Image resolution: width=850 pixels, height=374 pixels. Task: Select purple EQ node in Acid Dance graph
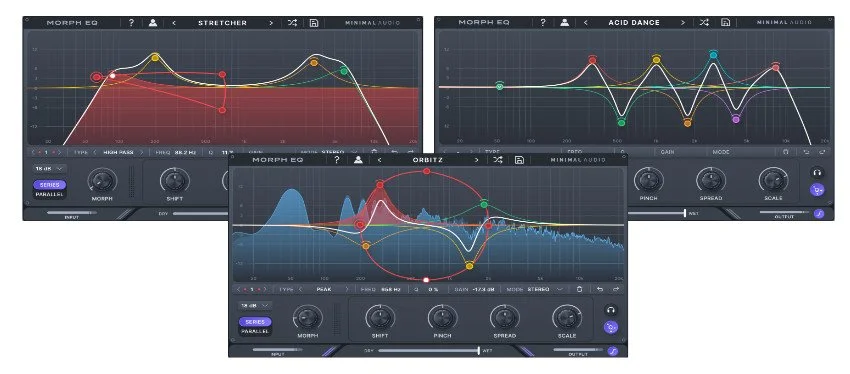(x=736, y=119)
